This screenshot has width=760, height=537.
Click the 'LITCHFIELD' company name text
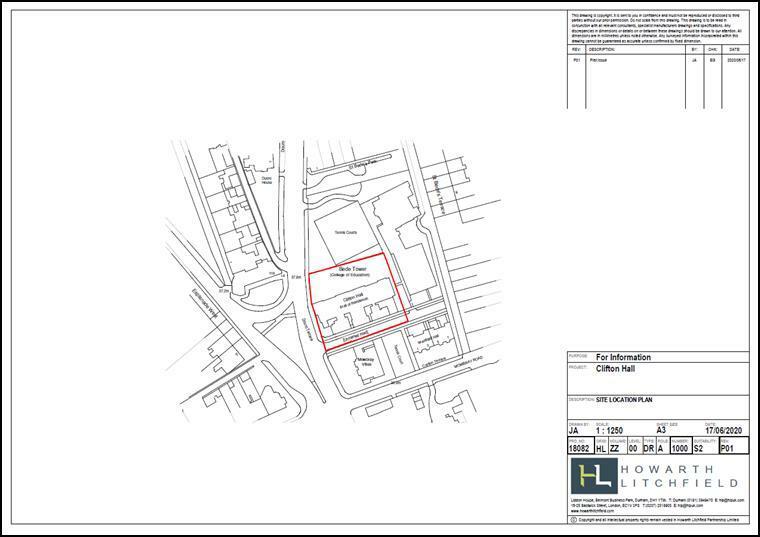679,483
